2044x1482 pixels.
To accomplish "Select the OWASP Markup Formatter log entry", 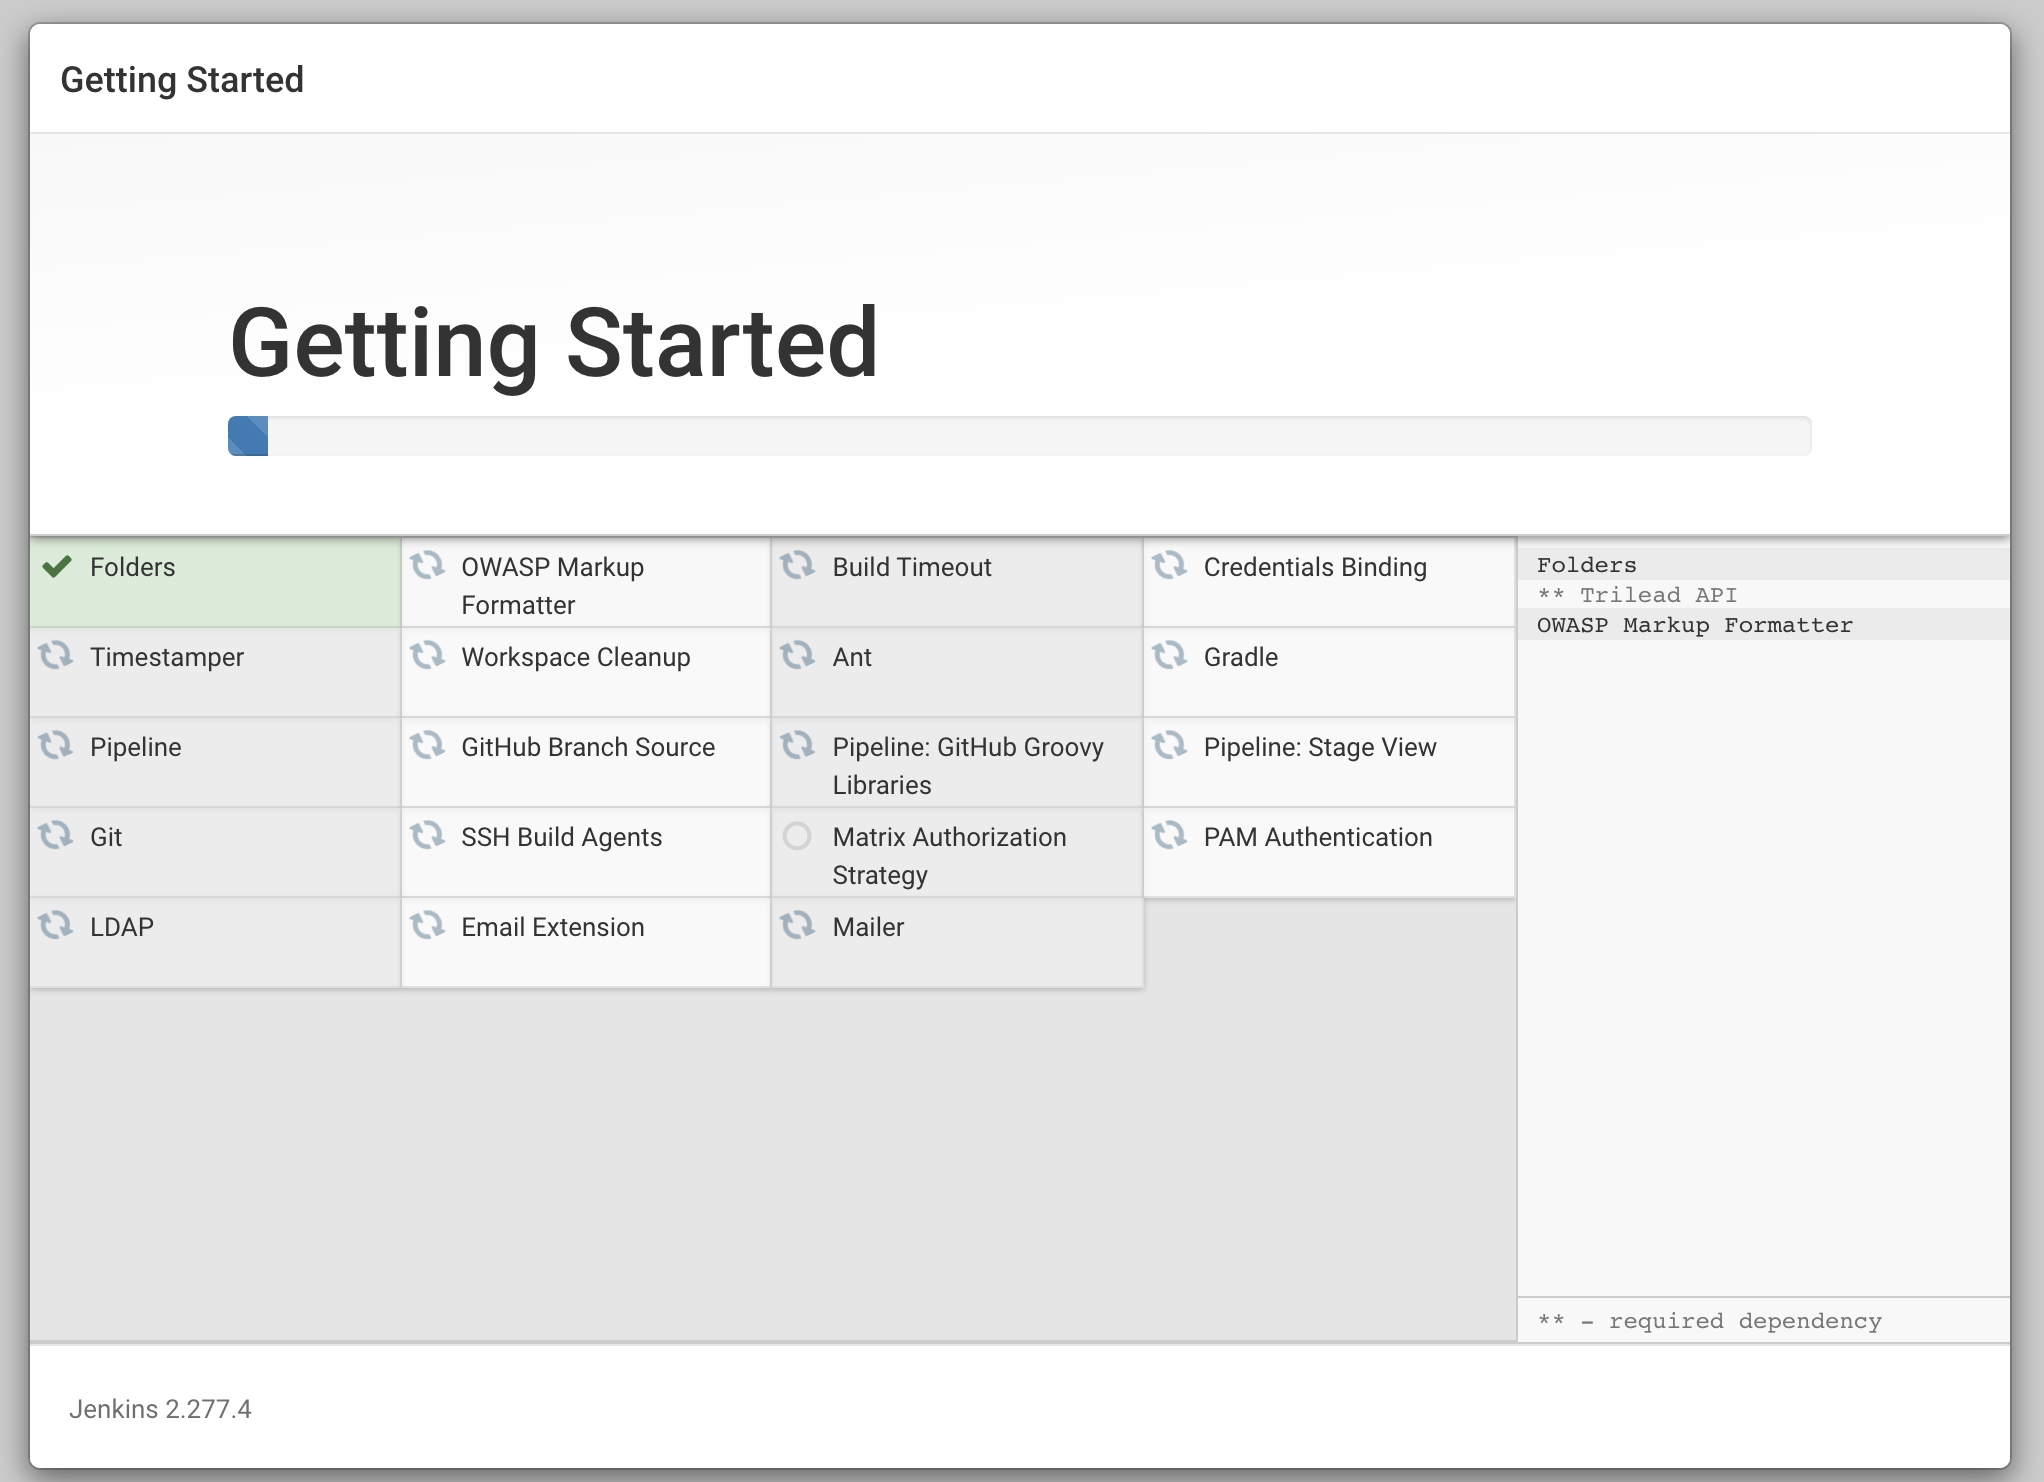I will [1694, 625].
